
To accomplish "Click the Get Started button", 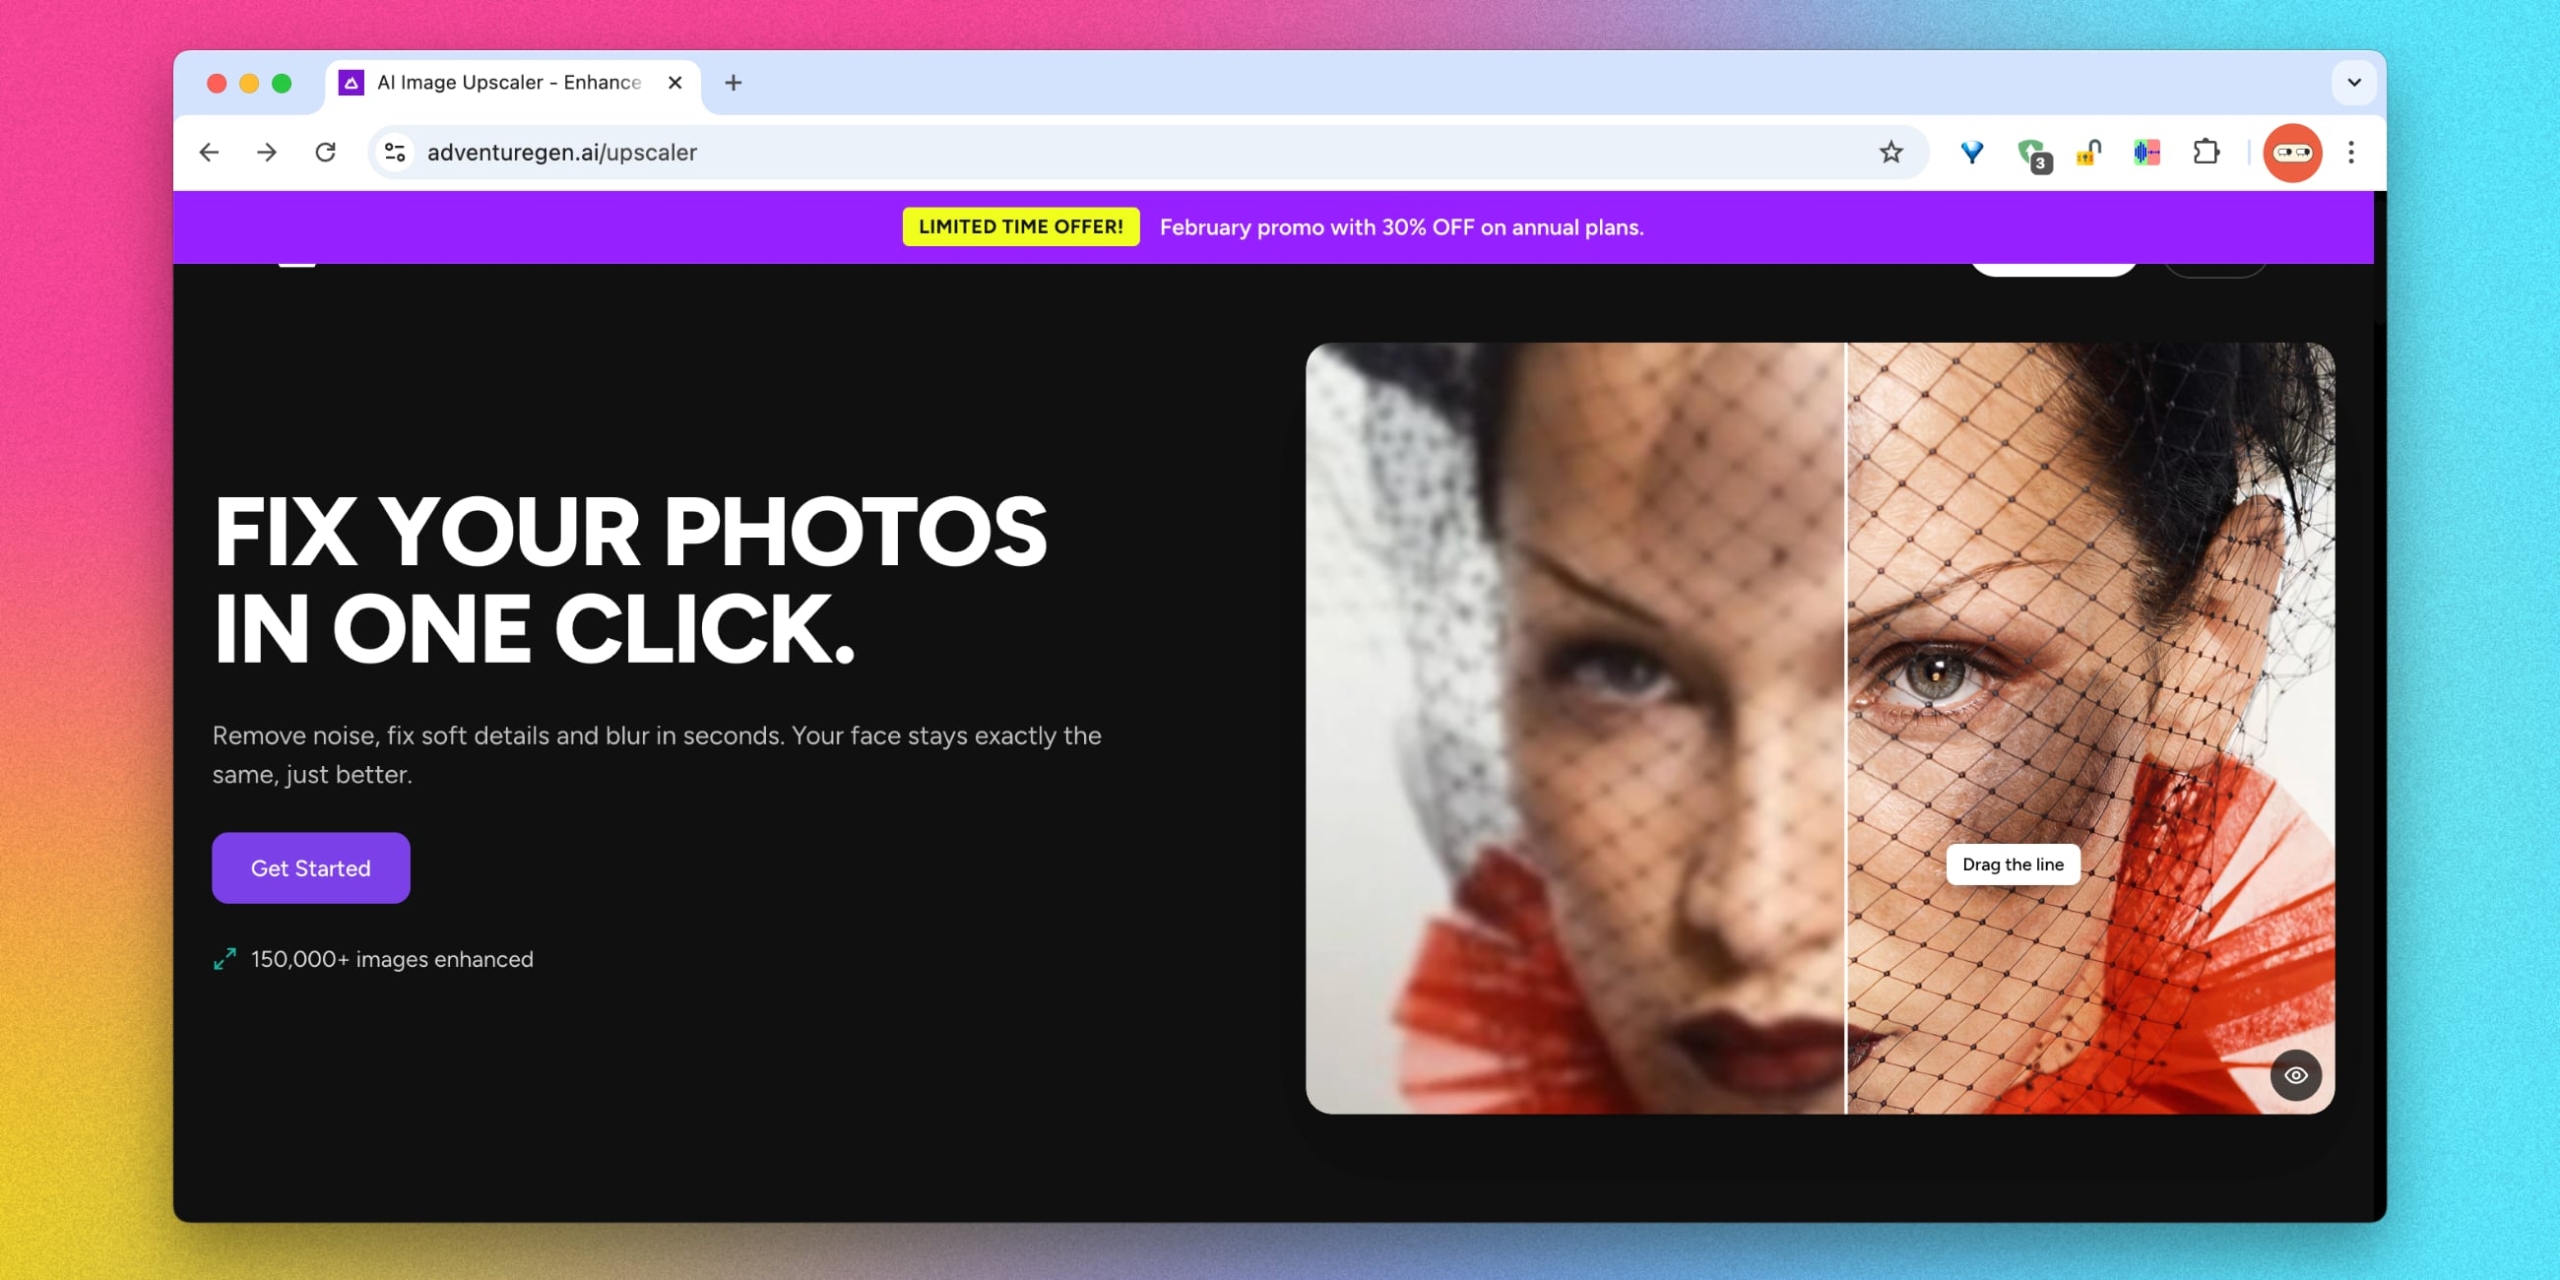I will click(x=310, y=868).
